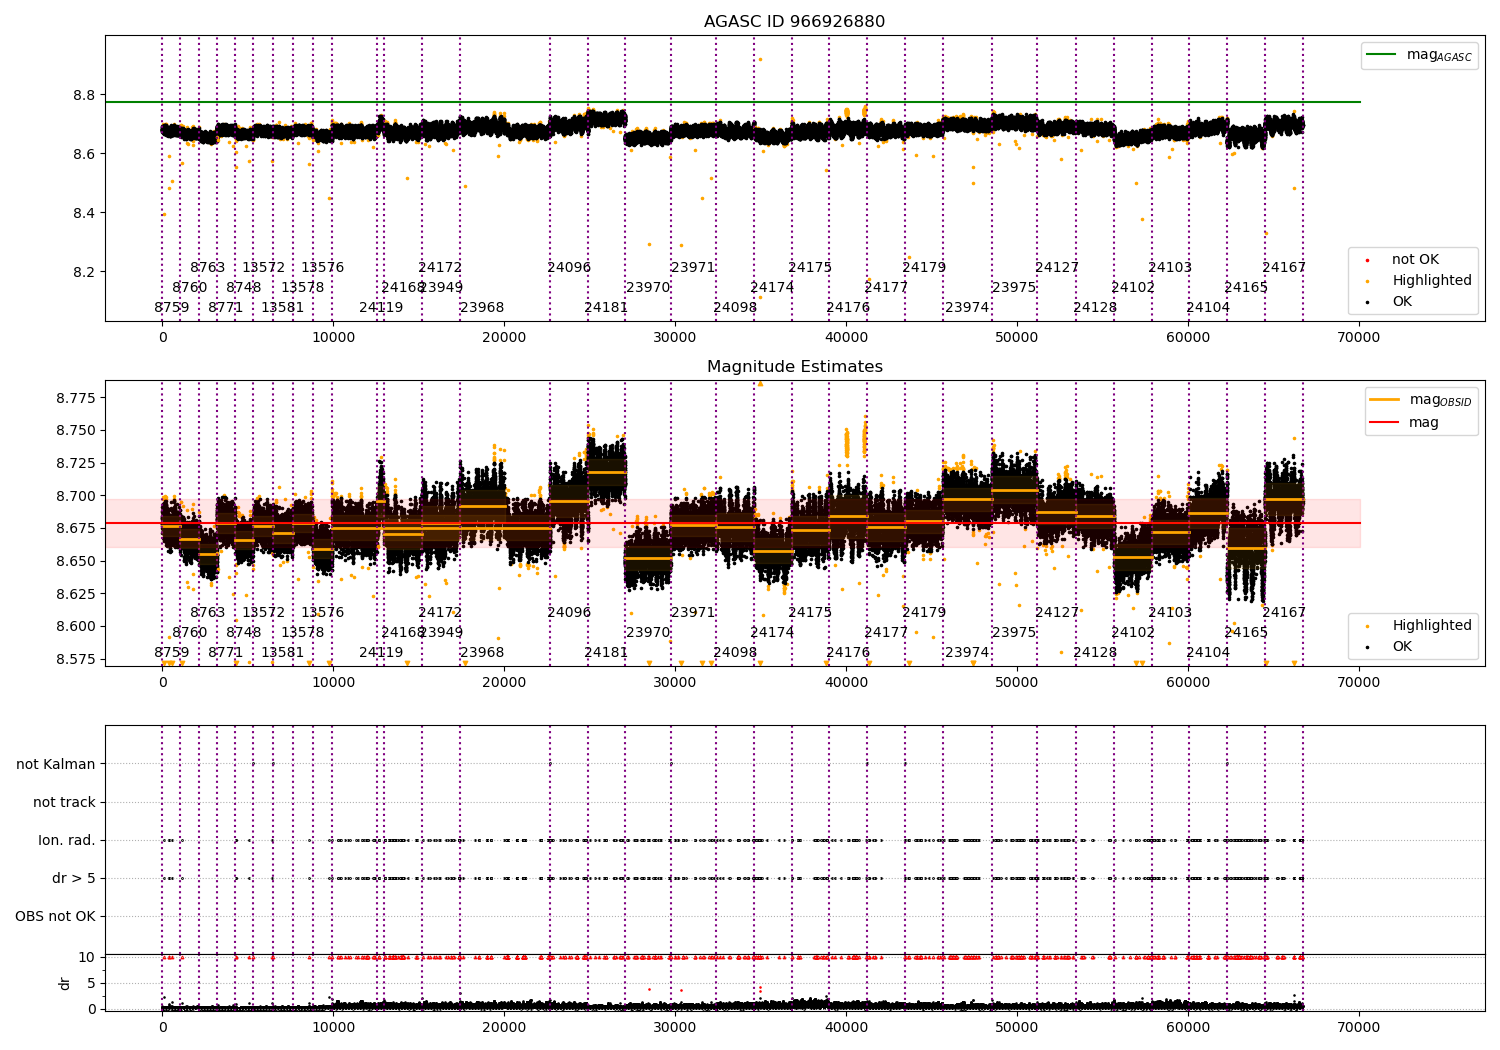Click the 30000 x-tick under top plot
The height and width of the screenshot is (1050, 1500).
coord(675,338)
